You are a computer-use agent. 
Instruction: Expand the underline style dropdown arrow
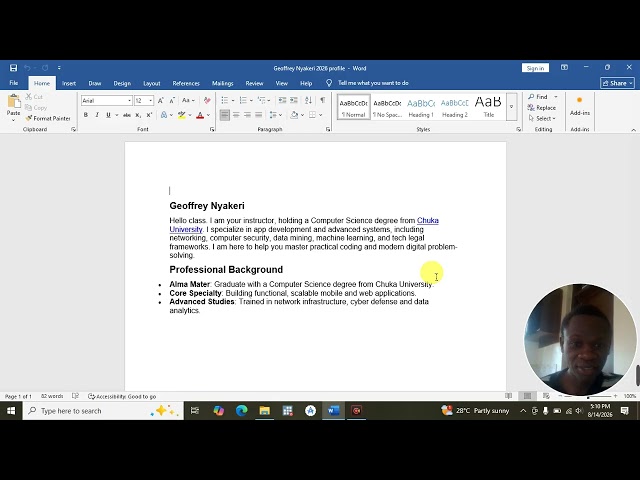[x=117, y=115]
